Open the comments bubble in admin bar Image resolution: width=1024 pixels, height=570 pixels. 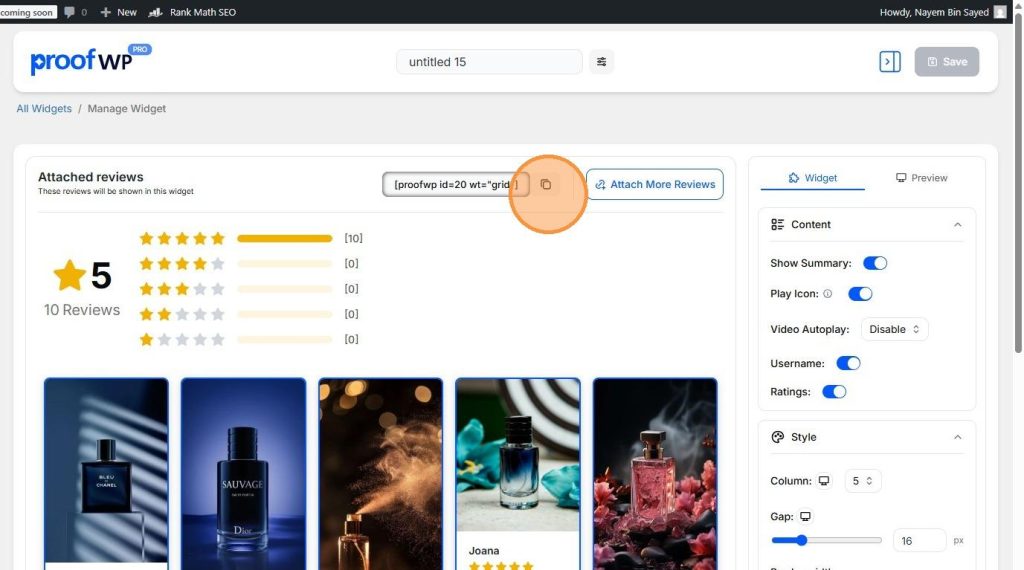69,12
